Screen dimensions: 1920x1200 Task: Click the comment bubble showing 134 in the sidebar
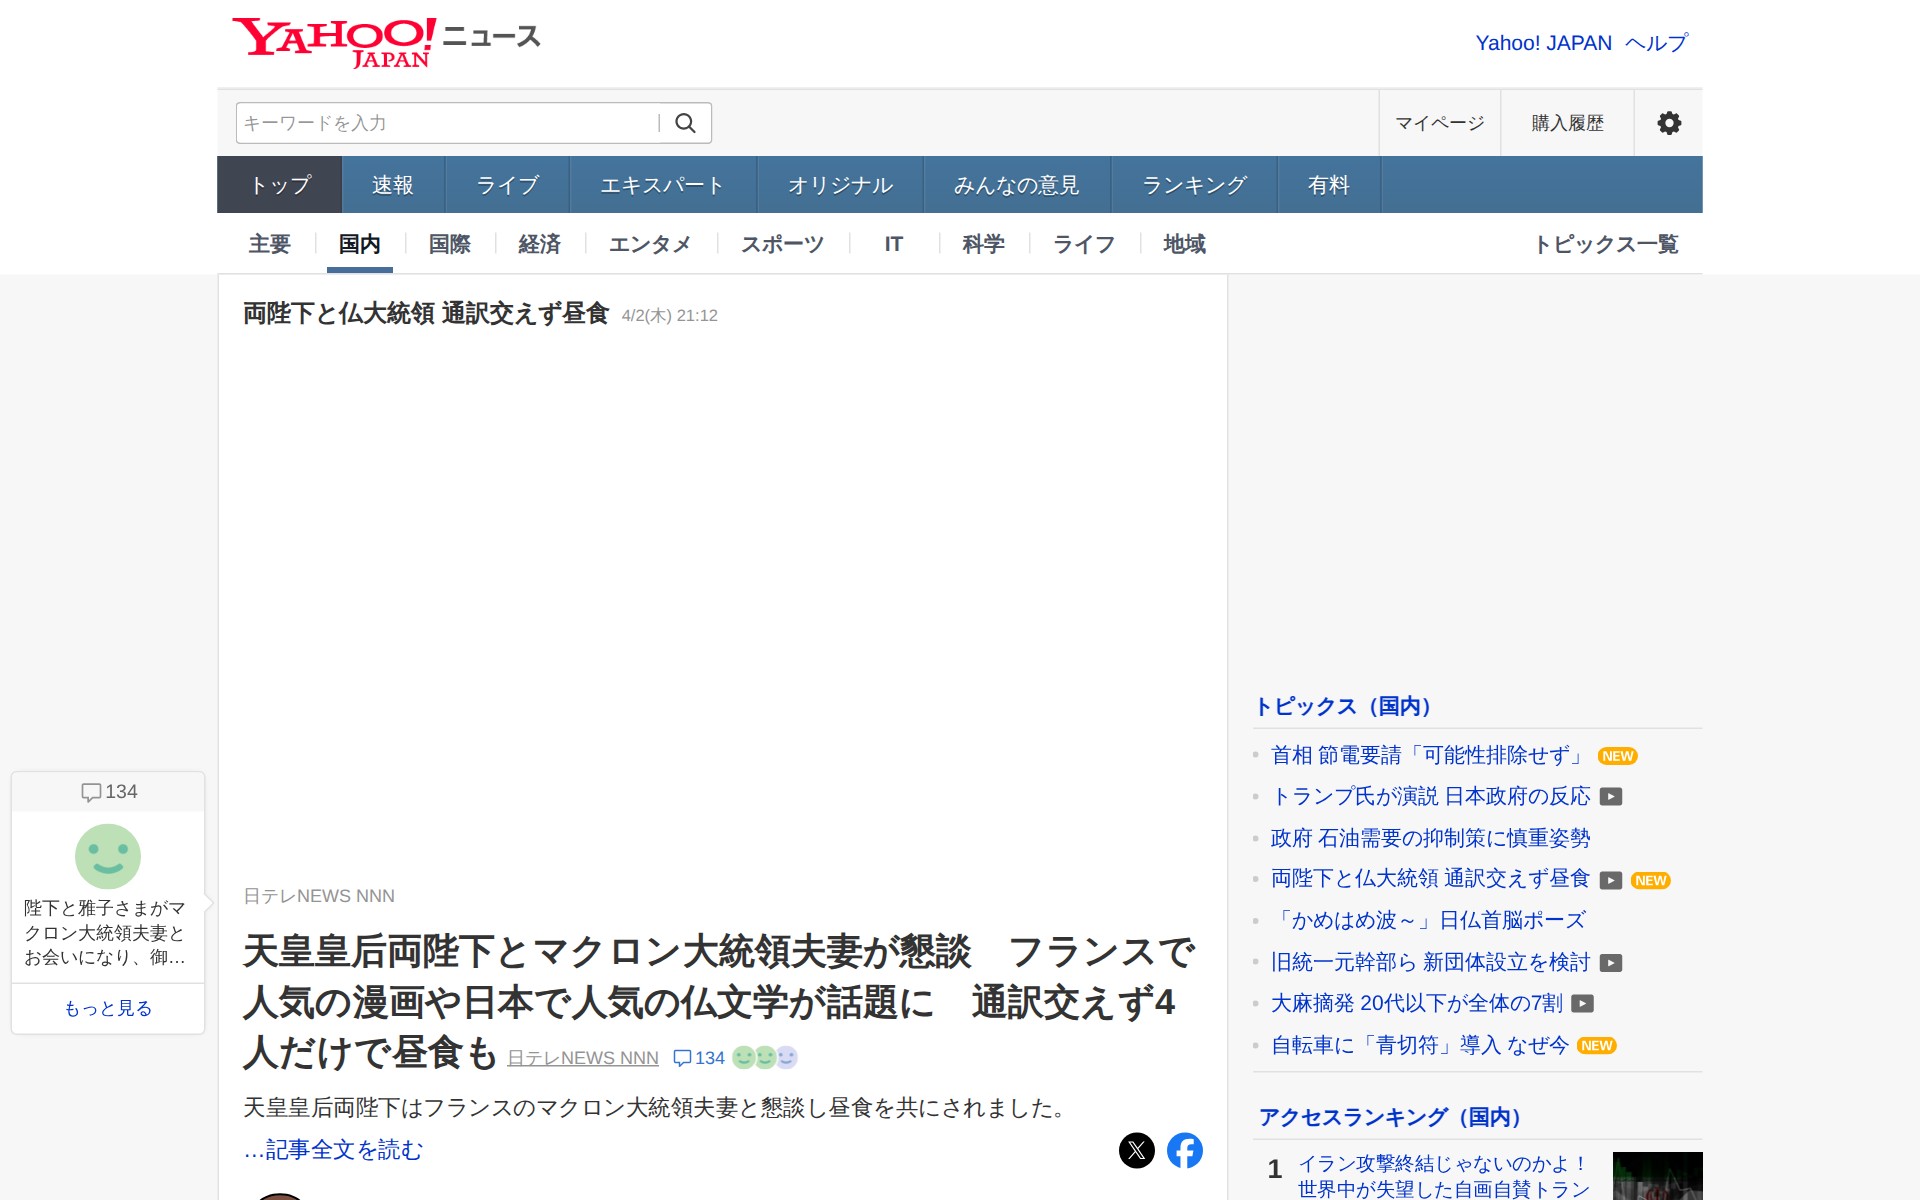(x=109, y=792)
